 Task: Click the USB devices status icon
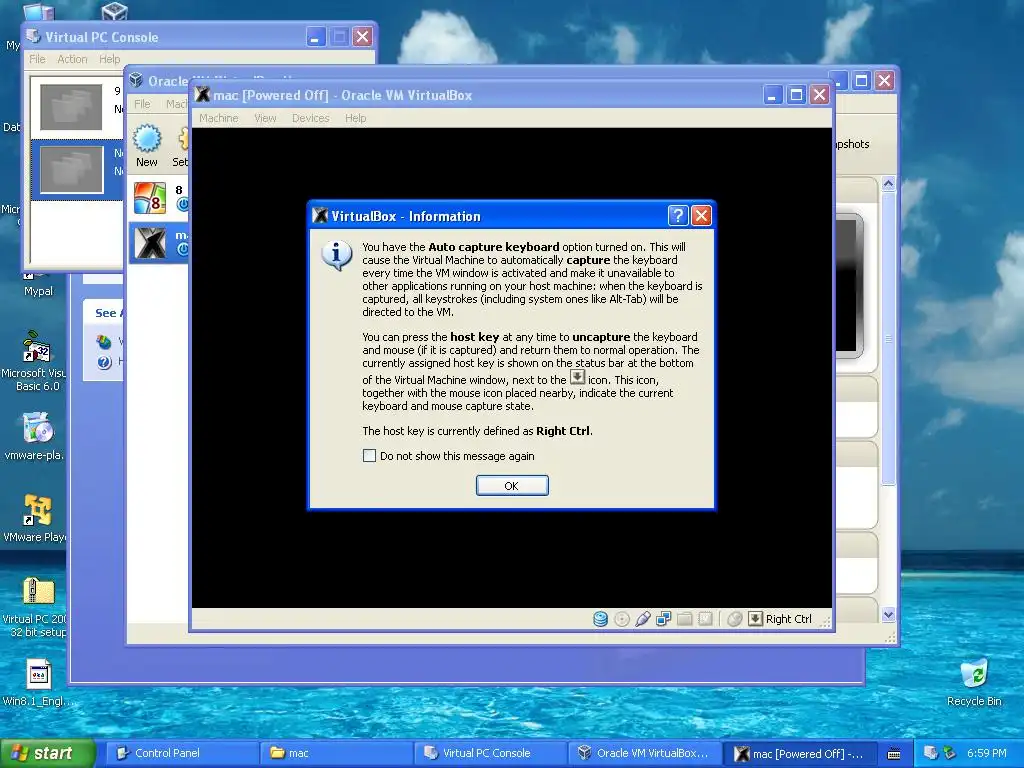[x=643, y=618]
